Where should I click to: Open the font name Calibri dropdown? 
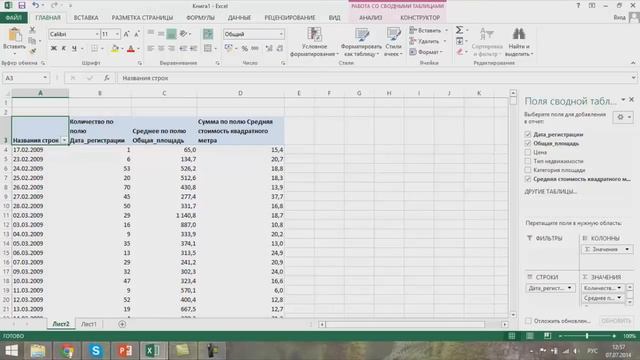pos(97,34)
